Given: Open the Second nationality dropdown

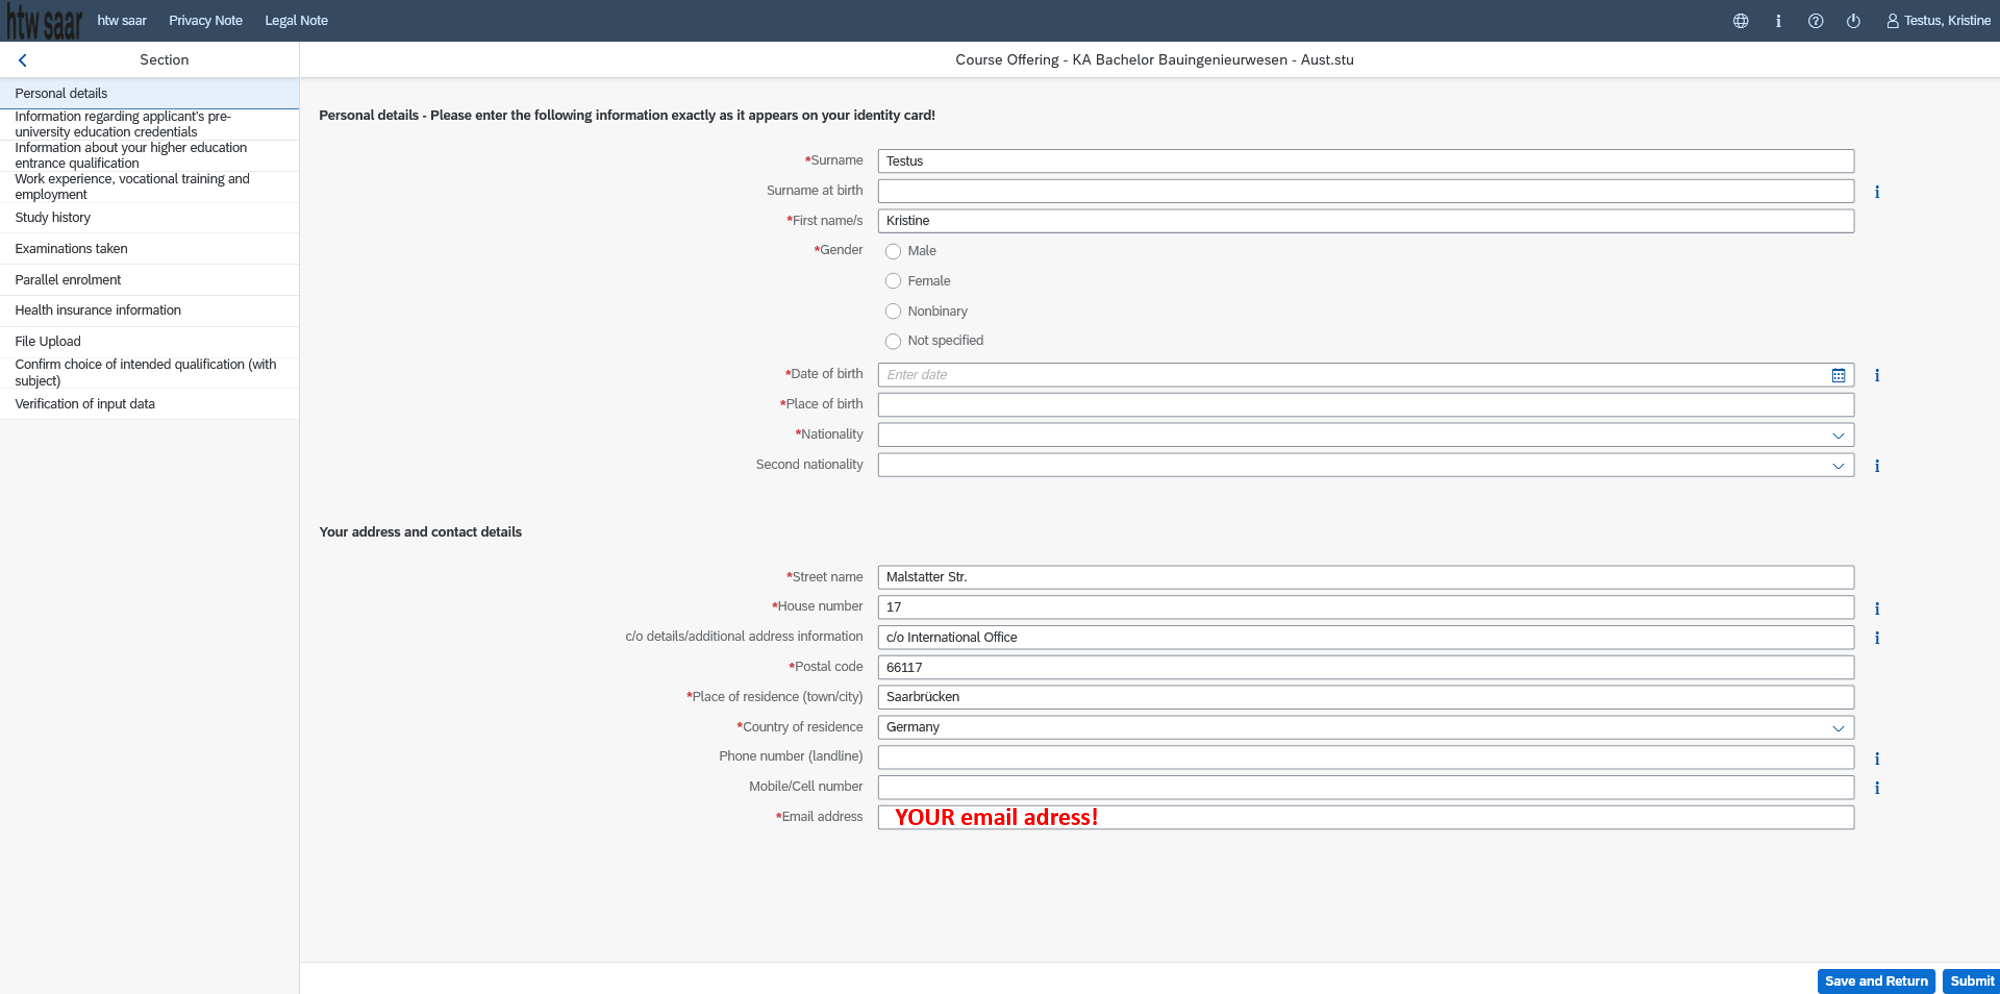Looking at the screenshot, I should pyautogui.click(x=1838, y=466).
